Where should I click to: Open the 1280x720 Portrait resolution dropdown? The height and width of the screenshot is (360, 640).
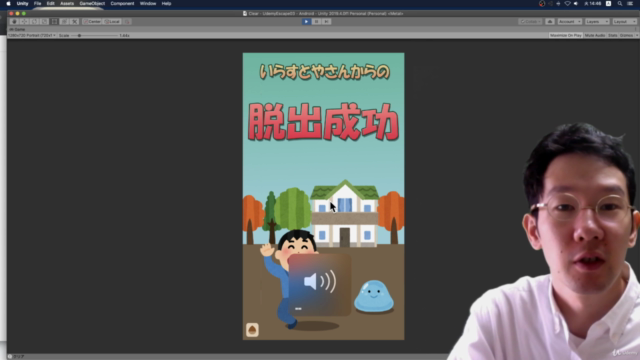32,36
